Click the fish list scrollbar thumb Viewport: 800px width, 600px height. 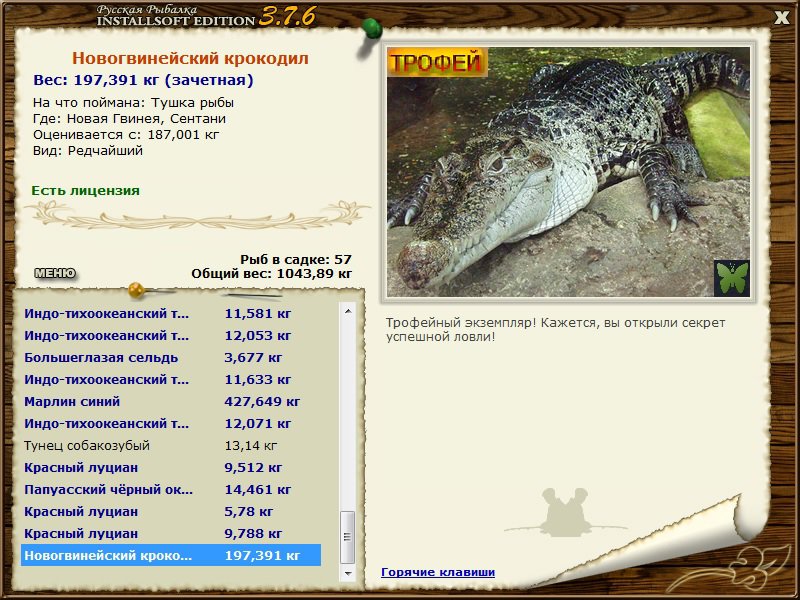click(348, 537)
